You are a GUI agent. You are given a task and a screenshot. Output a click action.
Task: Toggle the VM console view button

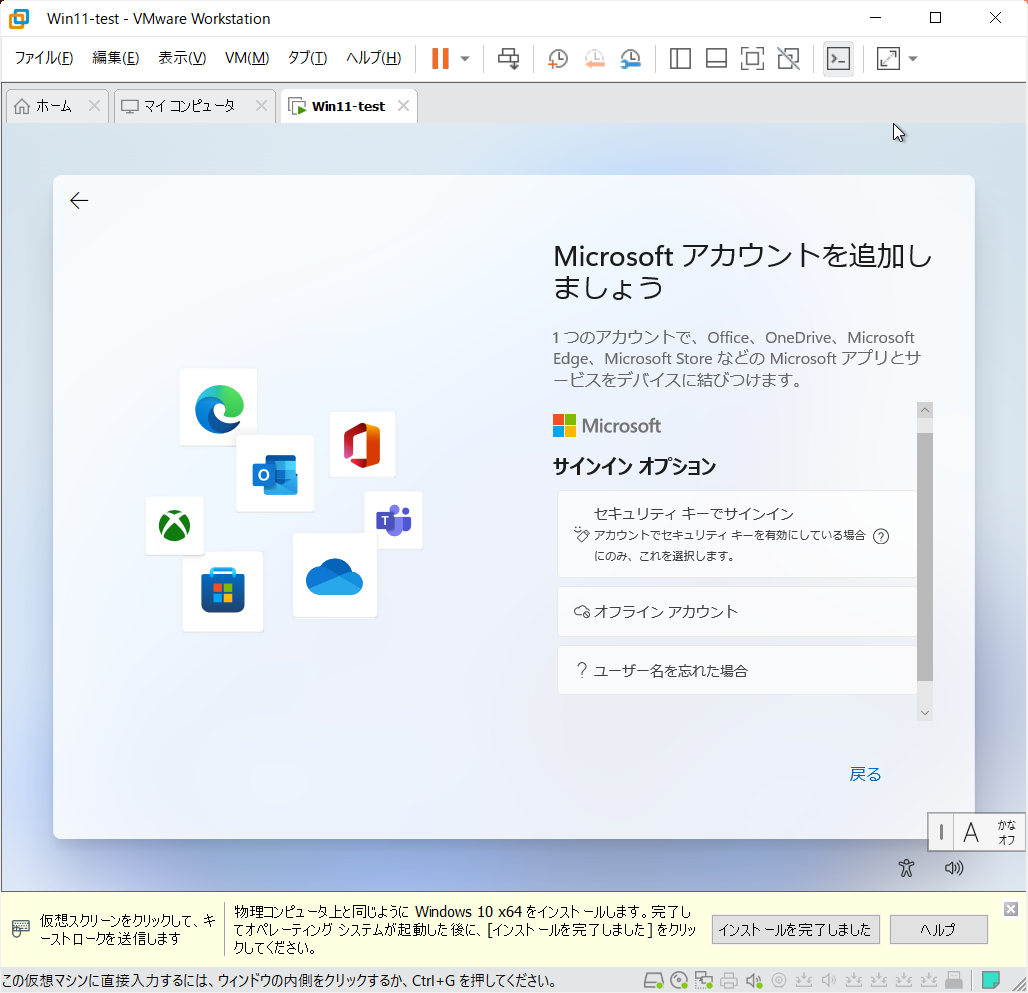point(839,58)
